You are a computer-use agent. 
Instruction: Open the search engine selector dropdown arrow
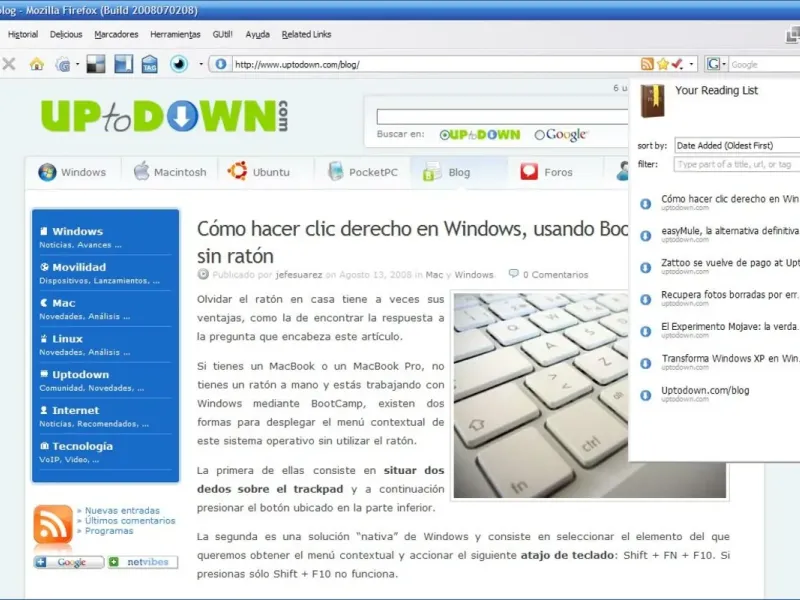click(724, 64)
